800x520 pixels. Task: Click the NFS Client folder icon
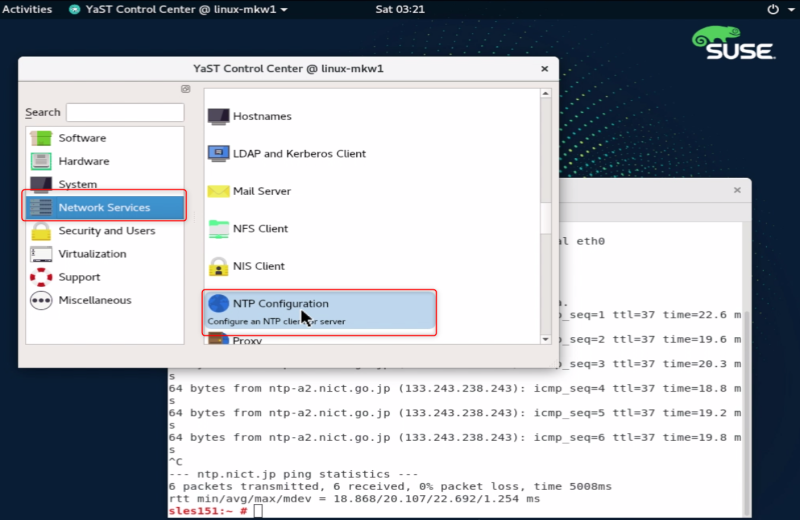pos(218,229)
